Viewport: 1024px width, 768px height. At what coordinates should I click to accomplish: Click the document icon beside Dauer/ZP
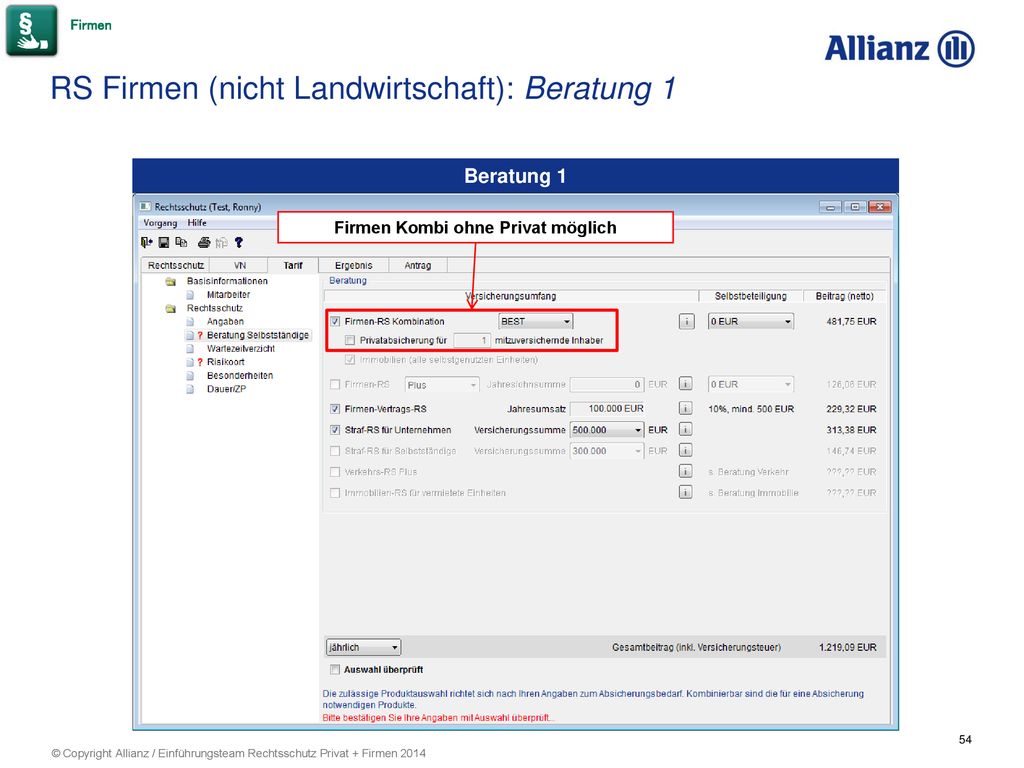click(190, 389)
